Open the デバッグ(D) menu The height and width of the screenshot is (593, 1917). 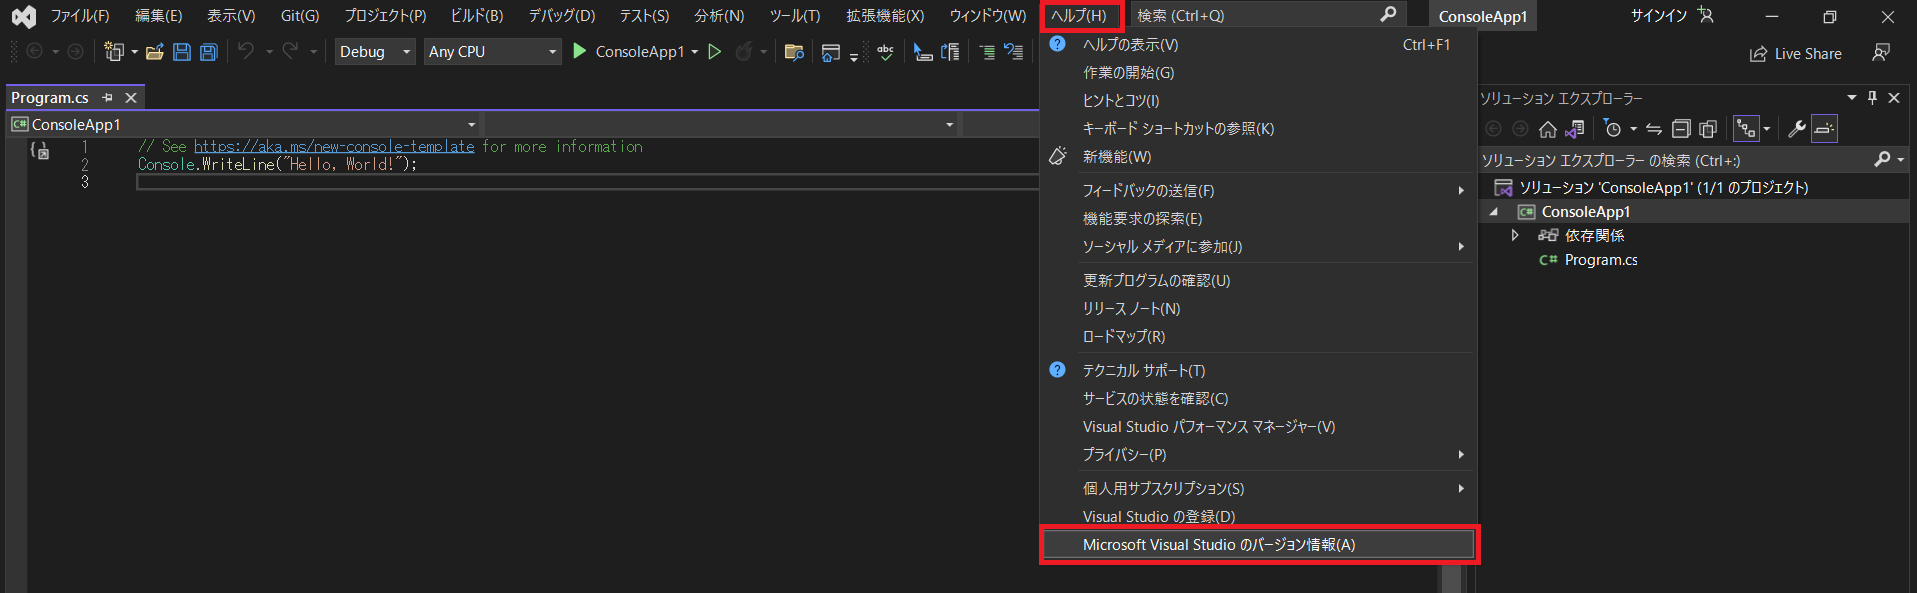pyautogui.click(x=562, y=16)
